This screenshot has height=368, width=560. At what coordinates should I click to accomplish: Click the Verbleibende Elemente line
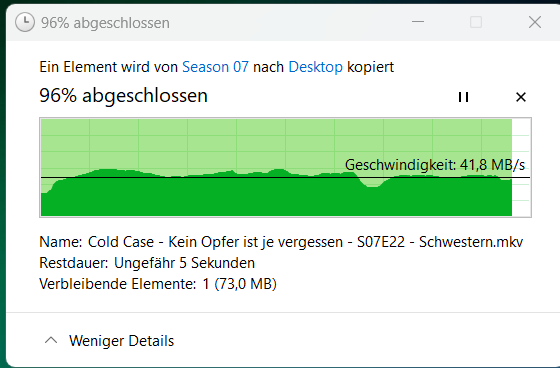click(158, 284)
